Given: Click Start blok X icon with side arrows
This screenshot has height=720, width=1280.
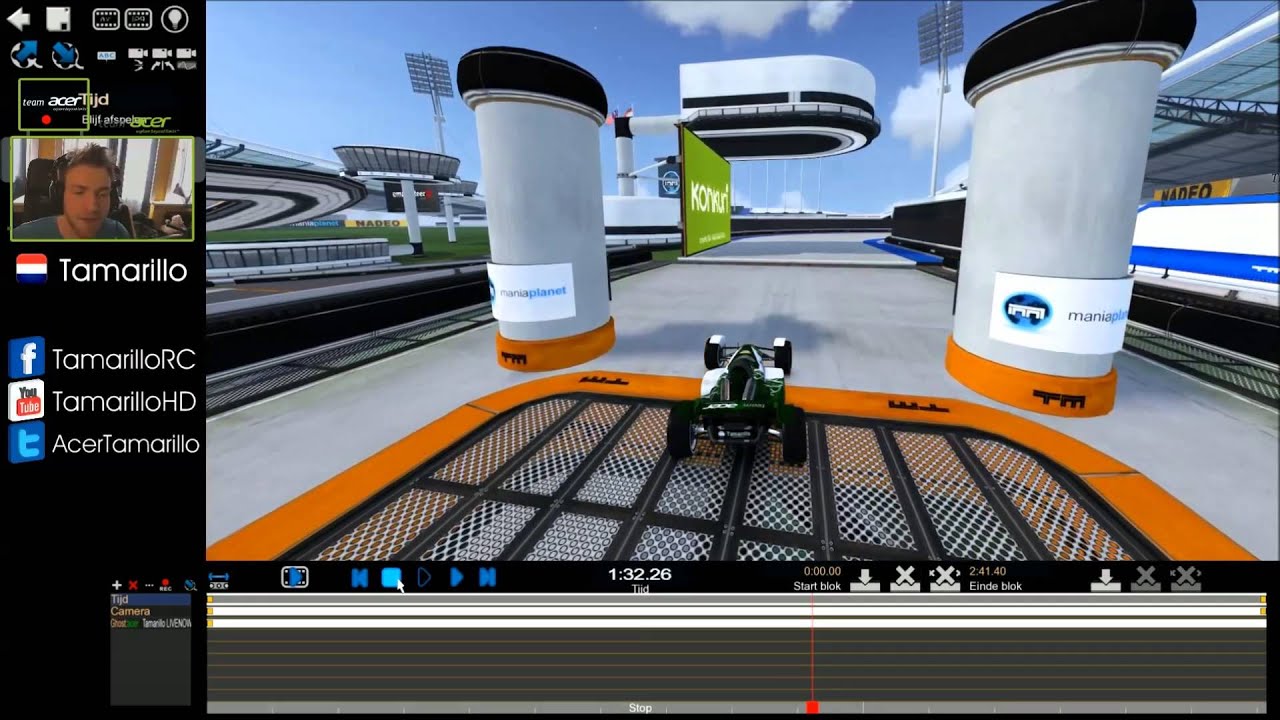Looking at the screenshot, I should point(945,579).
